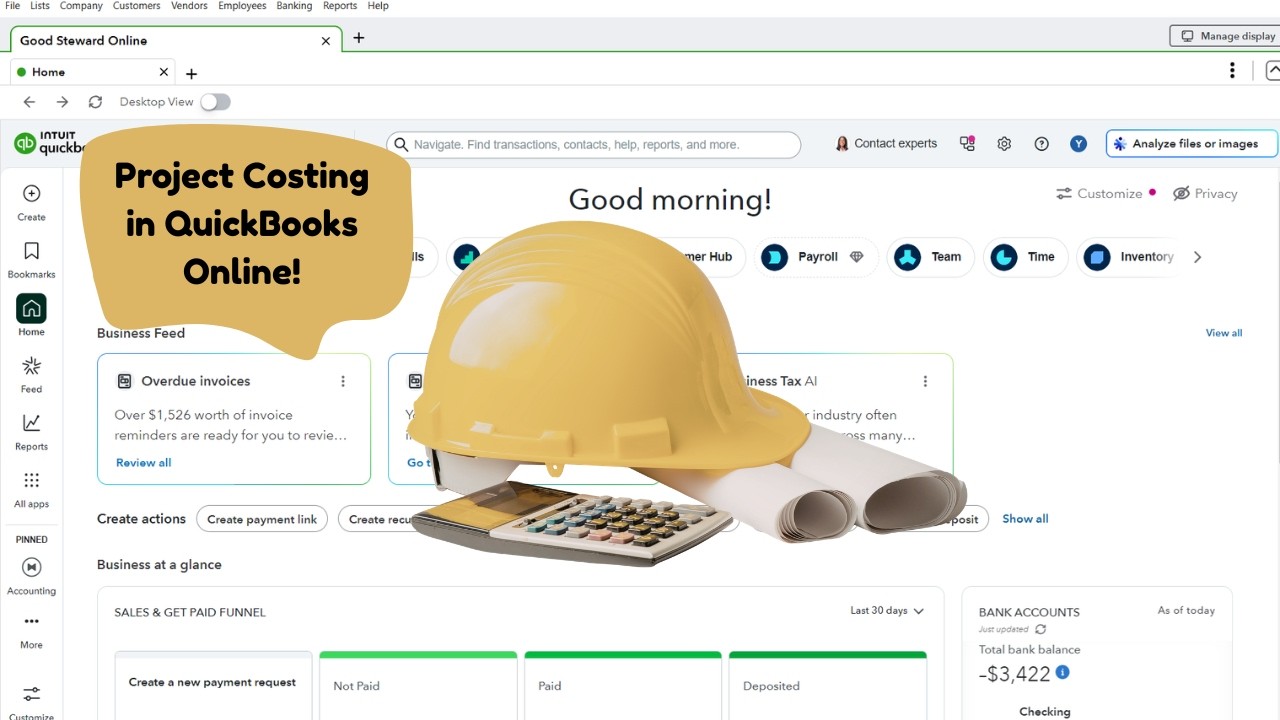Toggle the Privacy eye option

[x=1205, y=193]
